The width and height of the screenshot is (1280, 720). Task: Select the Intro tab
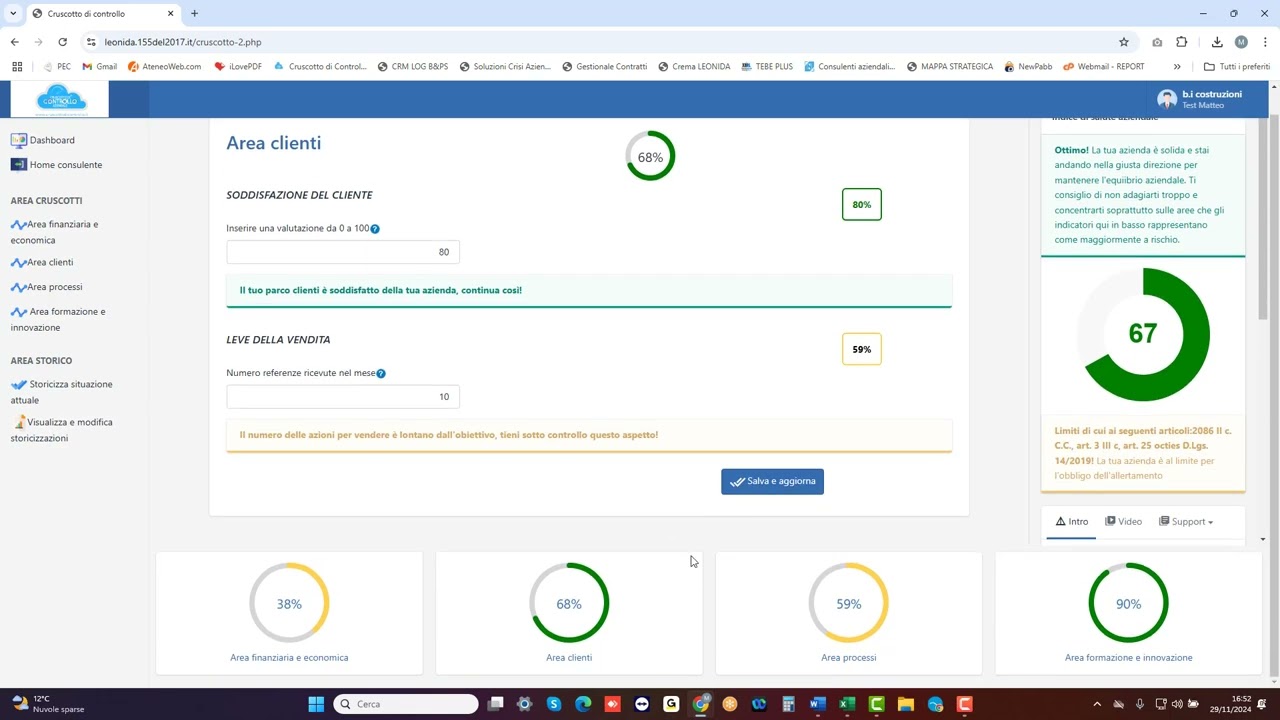pos(1072,522)
